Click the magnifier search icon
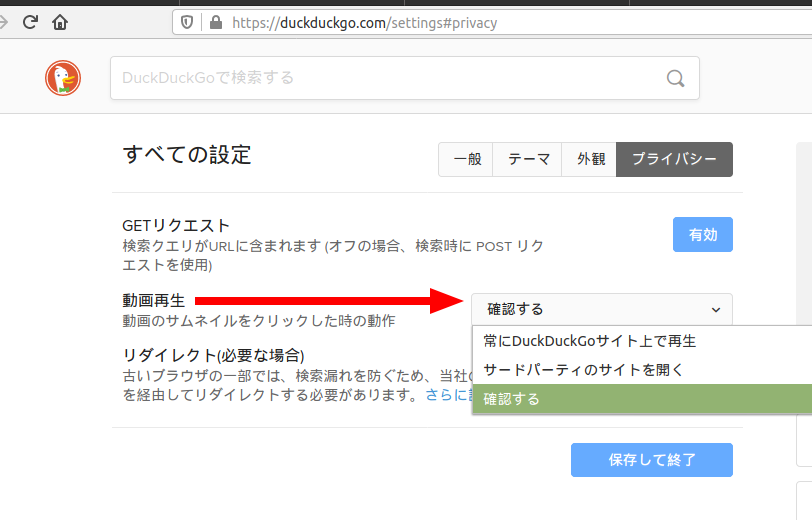This screenshot has height=520, width=812. tap(675, 78)
